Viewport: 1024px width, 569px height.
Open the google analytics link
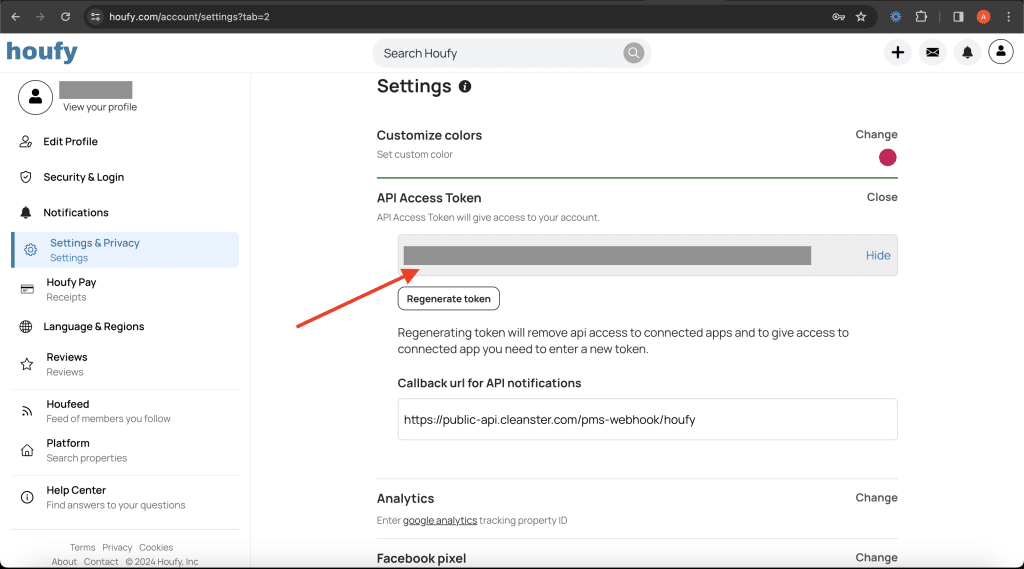tap(440, 521)
